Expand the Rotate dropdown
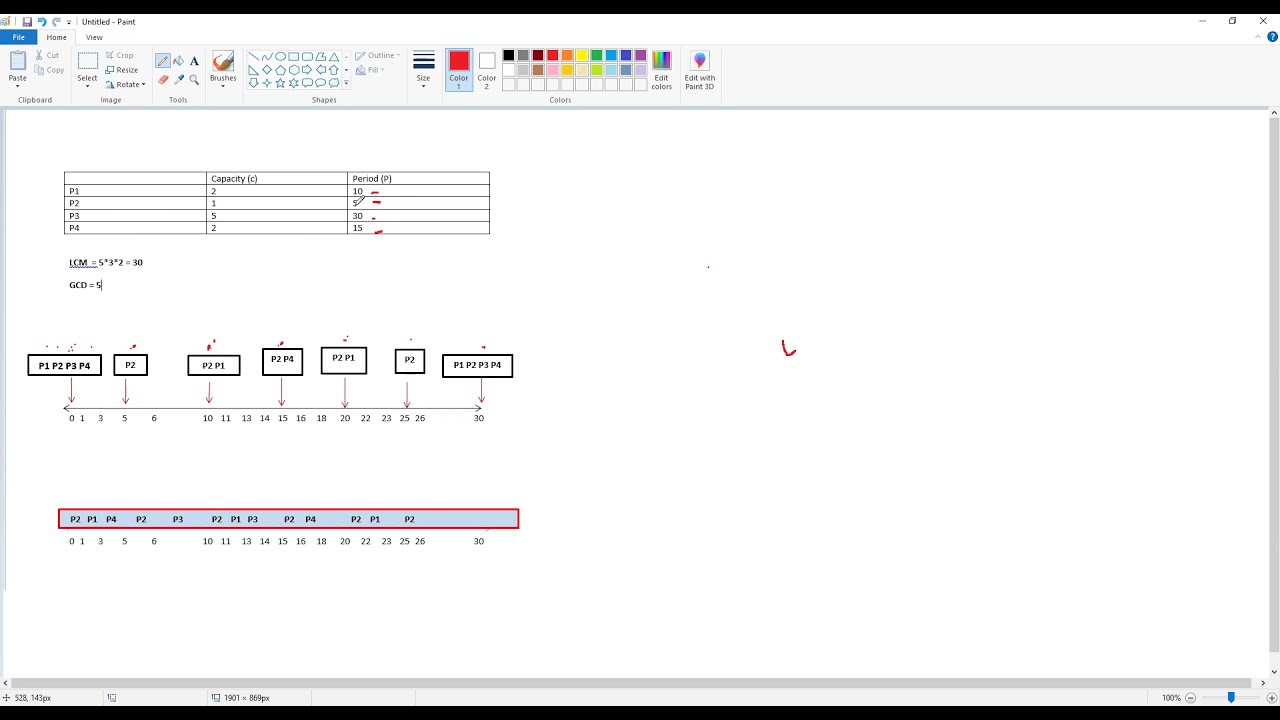 pos(143,84)
